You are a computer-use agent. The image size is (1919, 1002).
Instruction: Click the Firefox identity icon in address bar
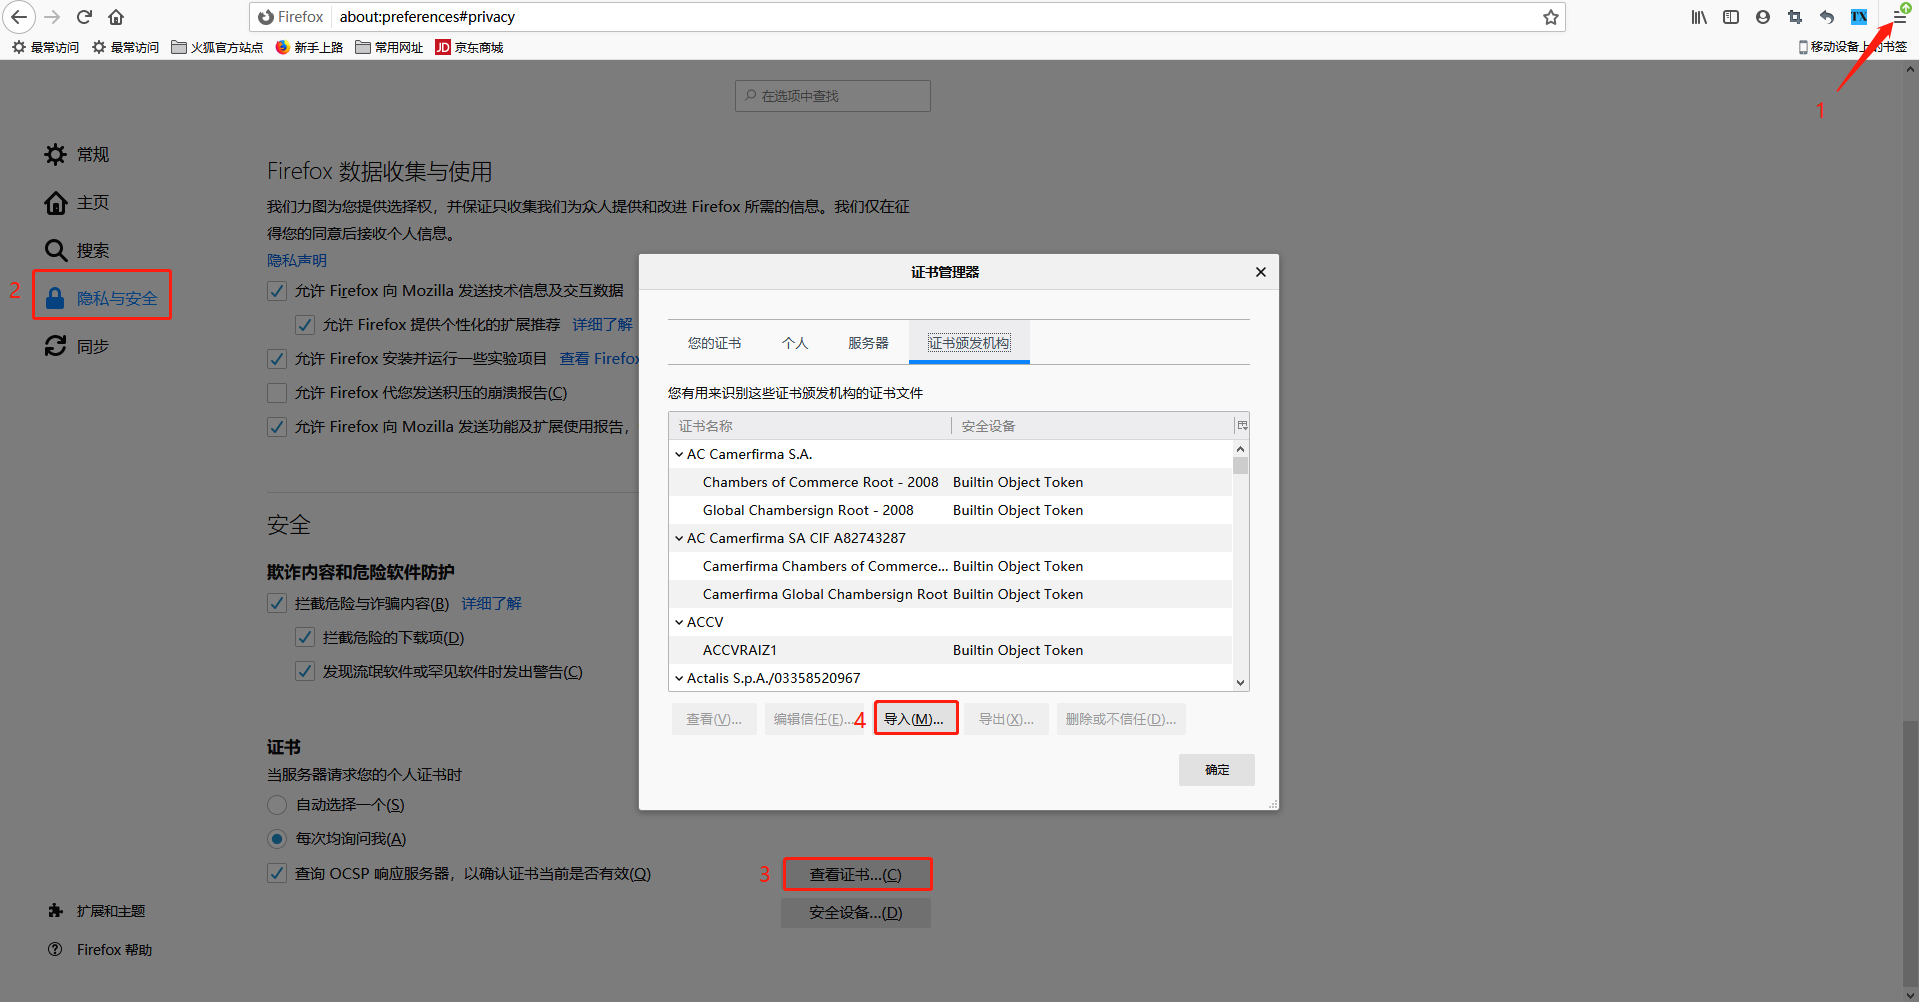(291, 17)
